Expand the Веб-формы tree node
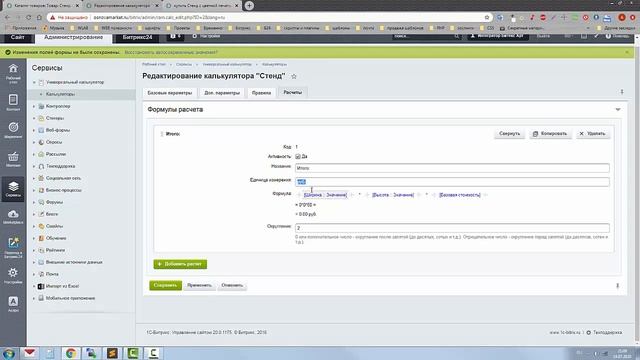Image resolution: width=640 pixels, height=360 pixels. pos(34,130)
